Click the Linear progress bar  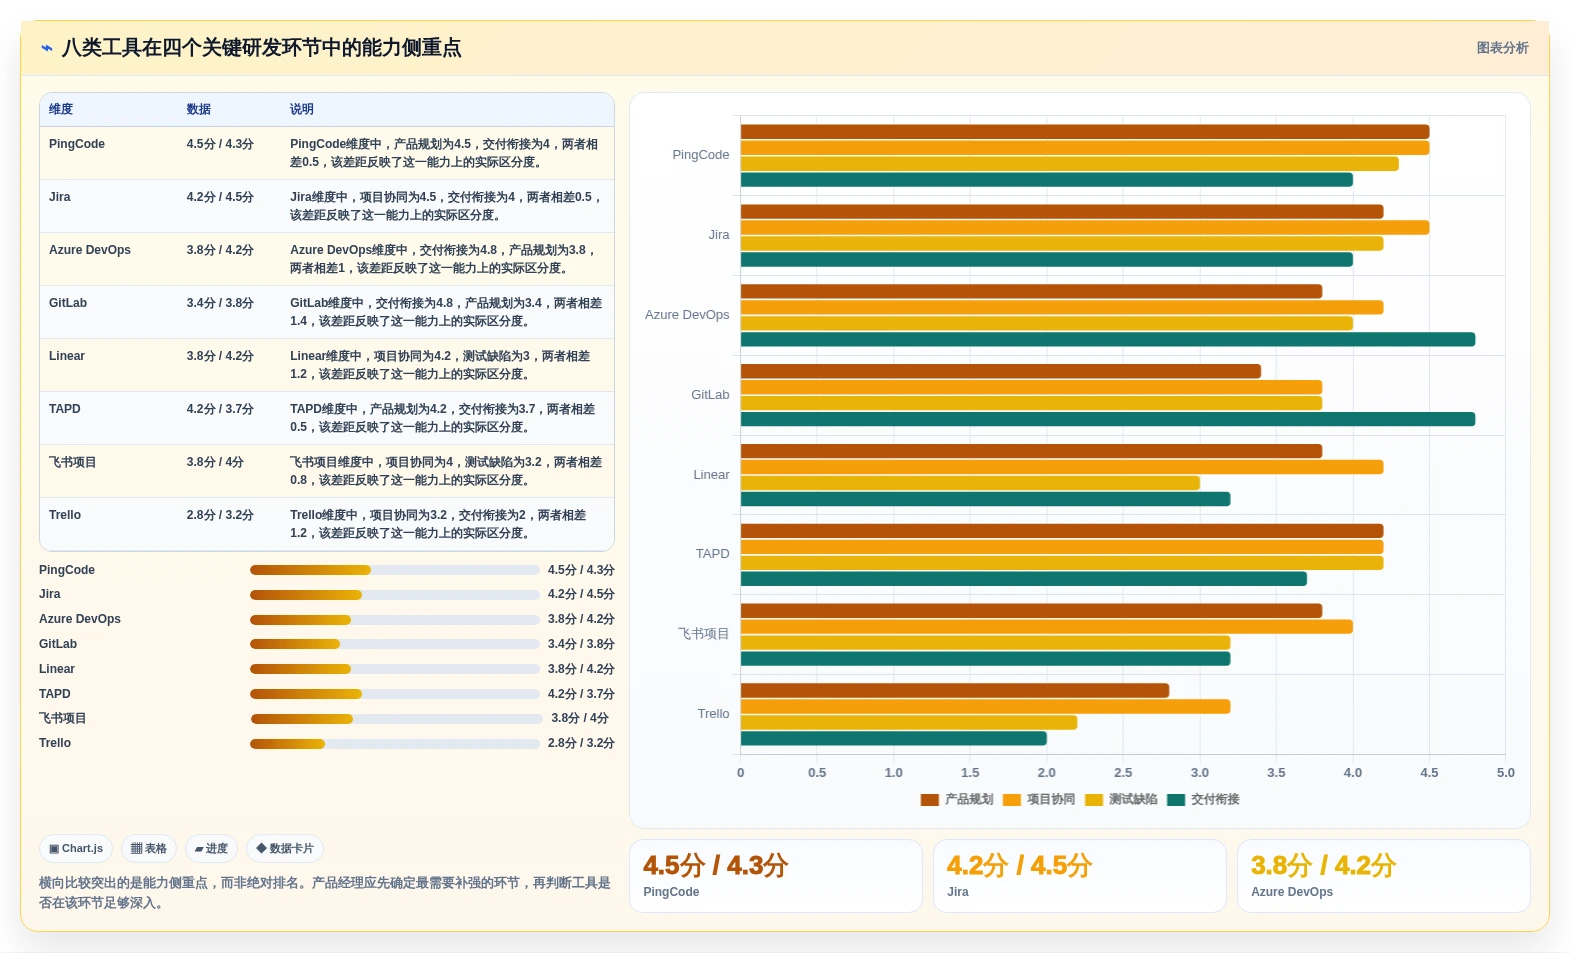[394, 669]
